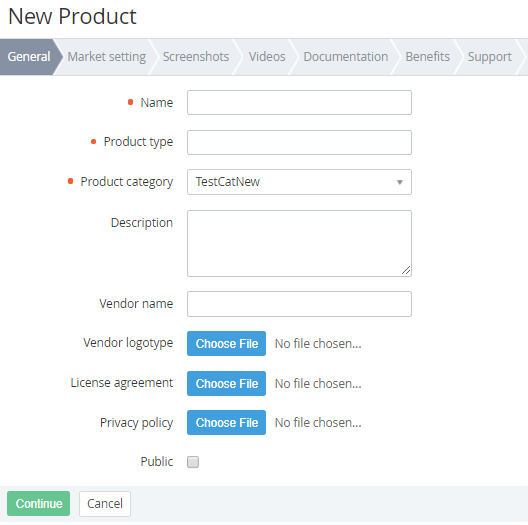
Task: Choose a file for Privacy policy
Action: (226, 423)
